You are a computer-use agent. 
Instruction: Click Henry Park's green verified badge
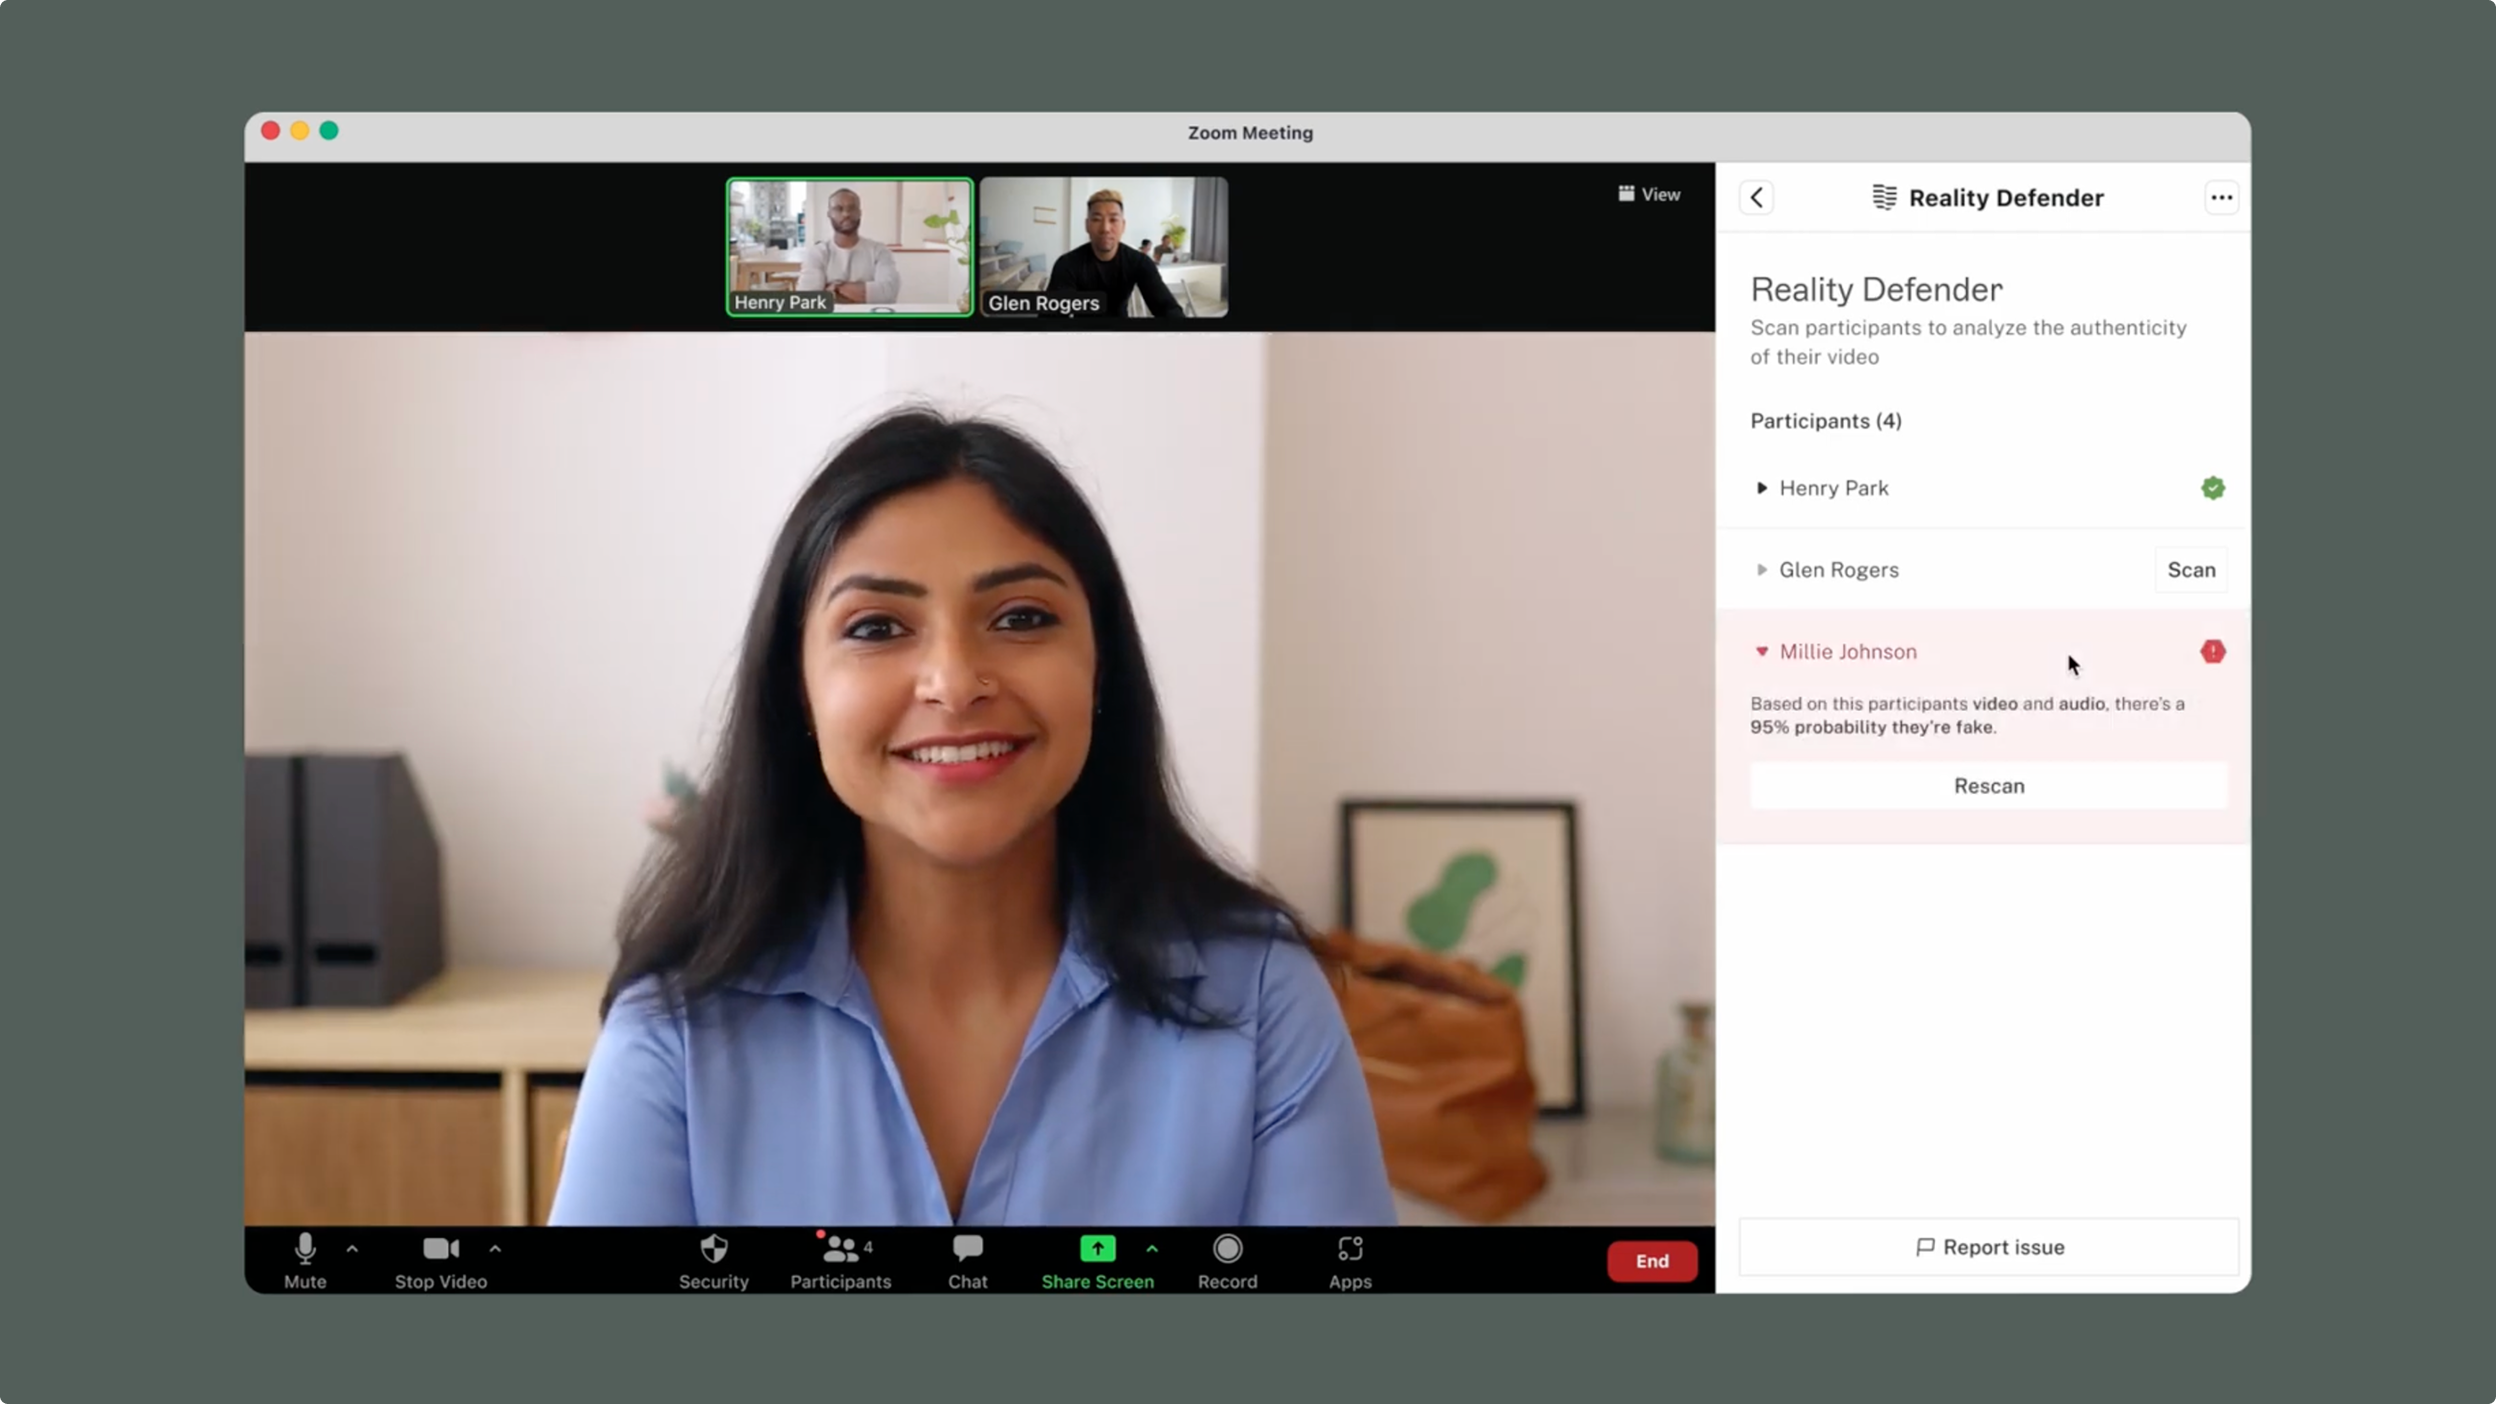click(2212, 488)
